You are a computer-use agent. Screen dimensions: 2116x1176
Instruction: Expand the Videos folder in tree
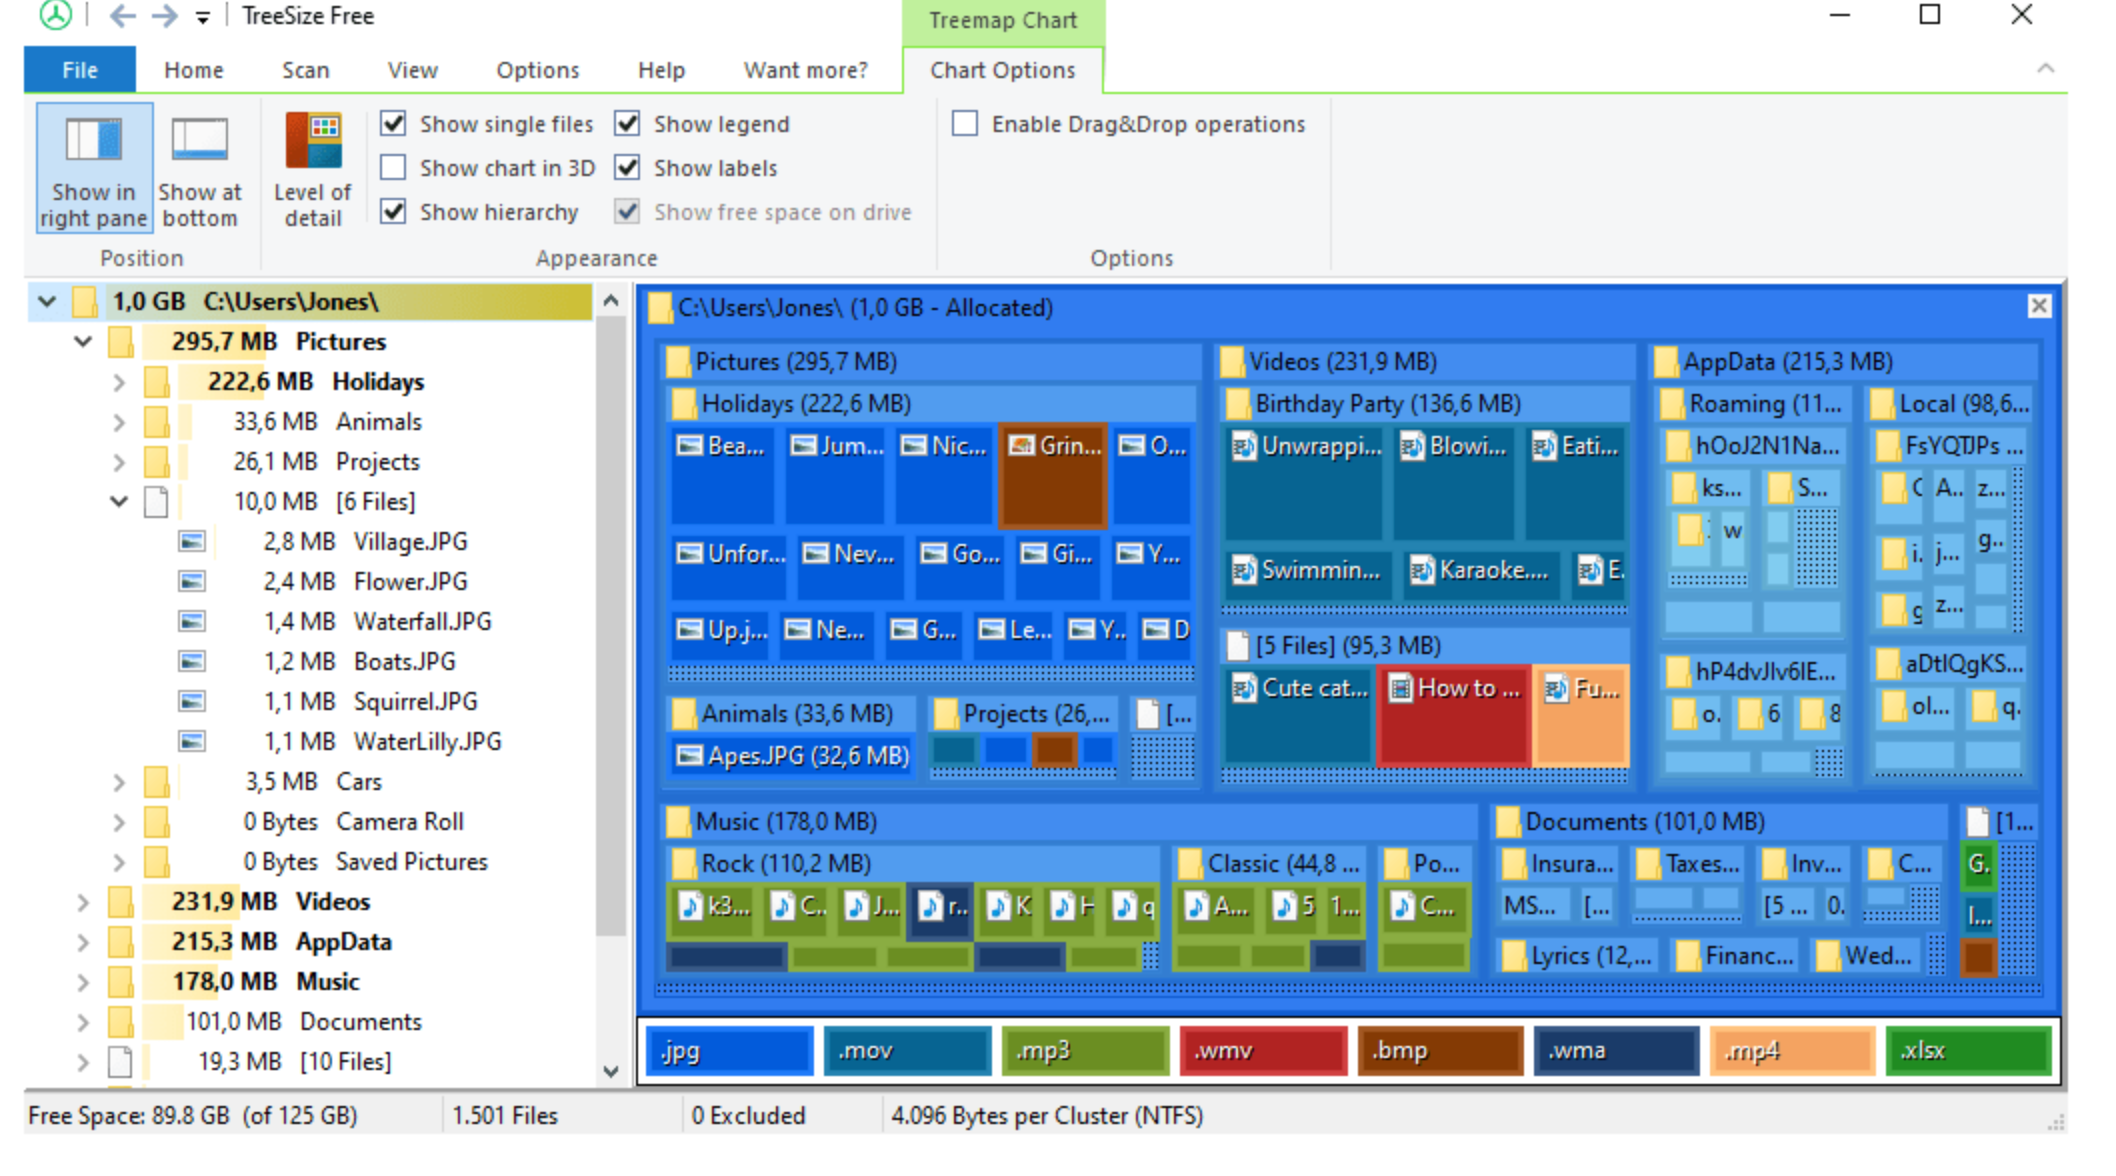click(83, 902)
